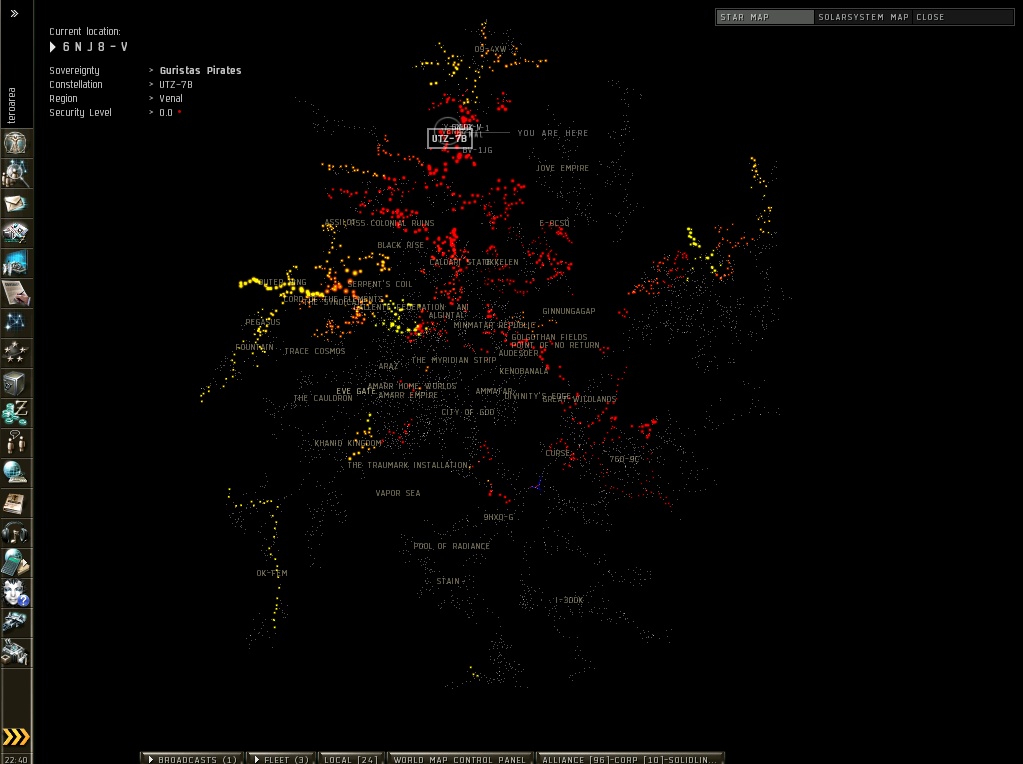Viewport: 1023px width, 764px height.
Task: Click the E-8CSQ map label
Action: pyautogui.click(x=555, y=223)
